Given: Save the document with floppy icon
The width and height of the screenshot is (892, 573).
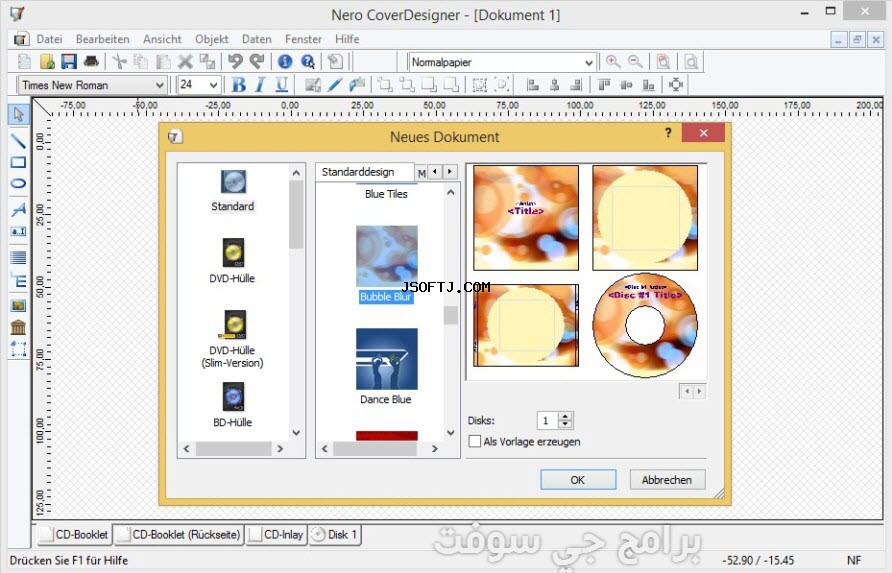Looking at the screenshot, I should coord(69,61).
